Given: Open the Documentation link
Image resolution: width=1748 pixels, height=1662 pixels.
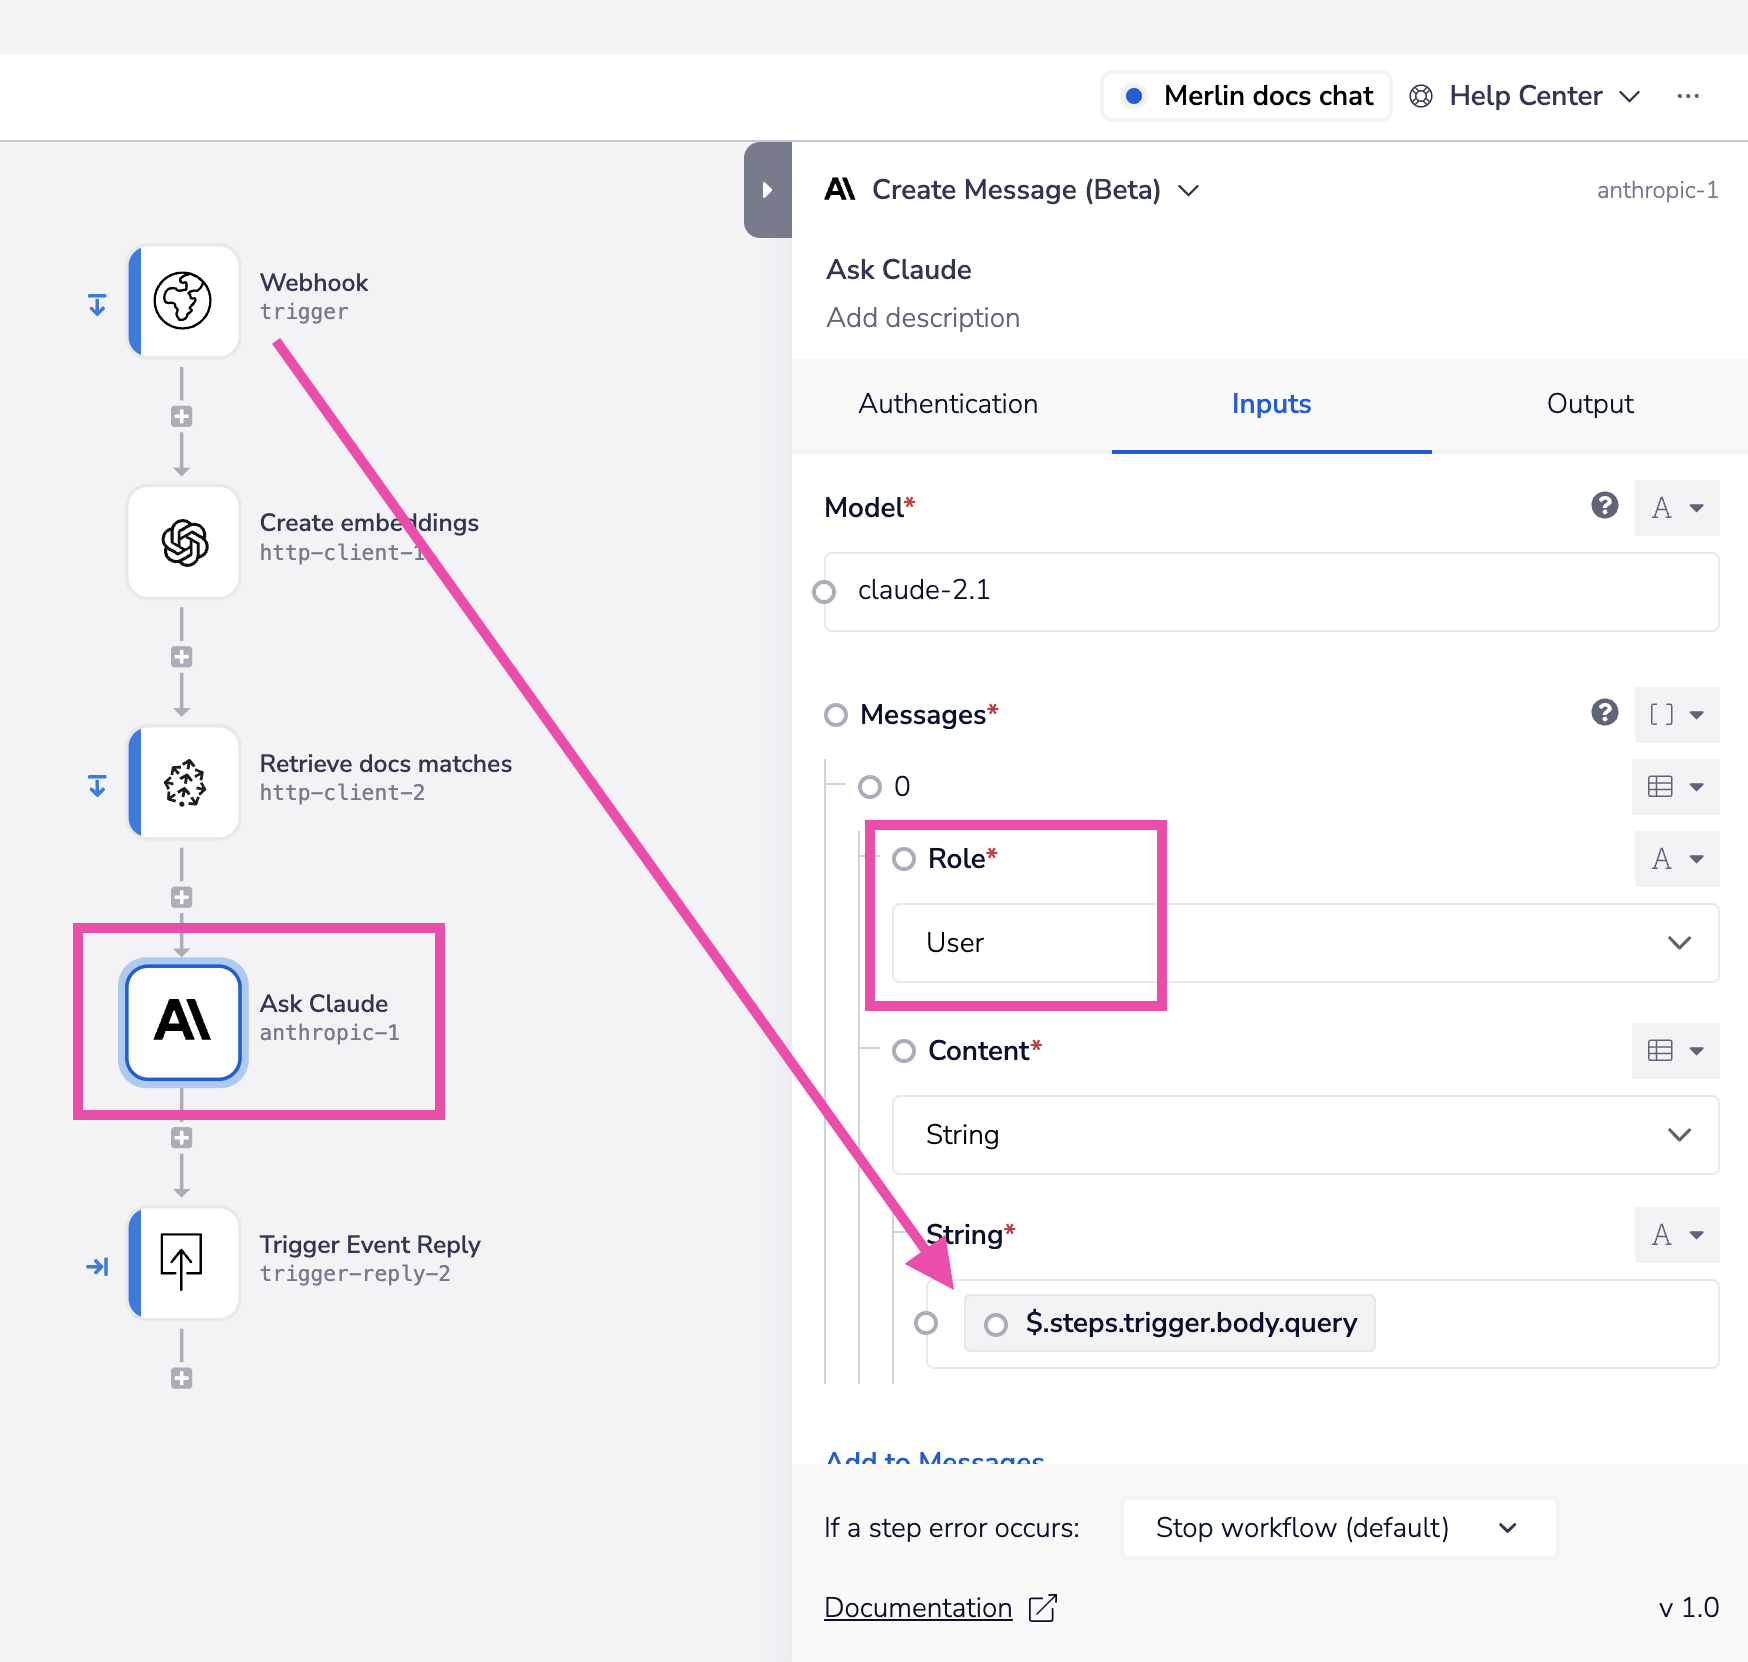Looking at the screenshot, I should pos(918,1607).
